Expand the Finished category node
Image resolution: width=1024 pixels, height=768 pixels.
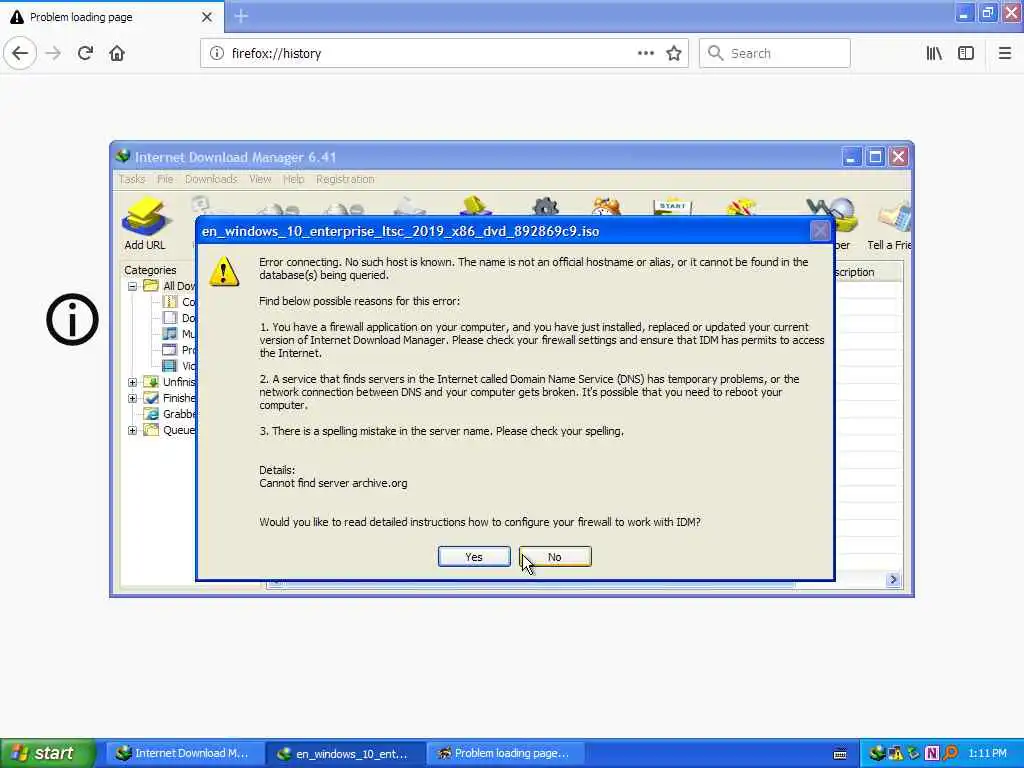(x=132, y=398)
